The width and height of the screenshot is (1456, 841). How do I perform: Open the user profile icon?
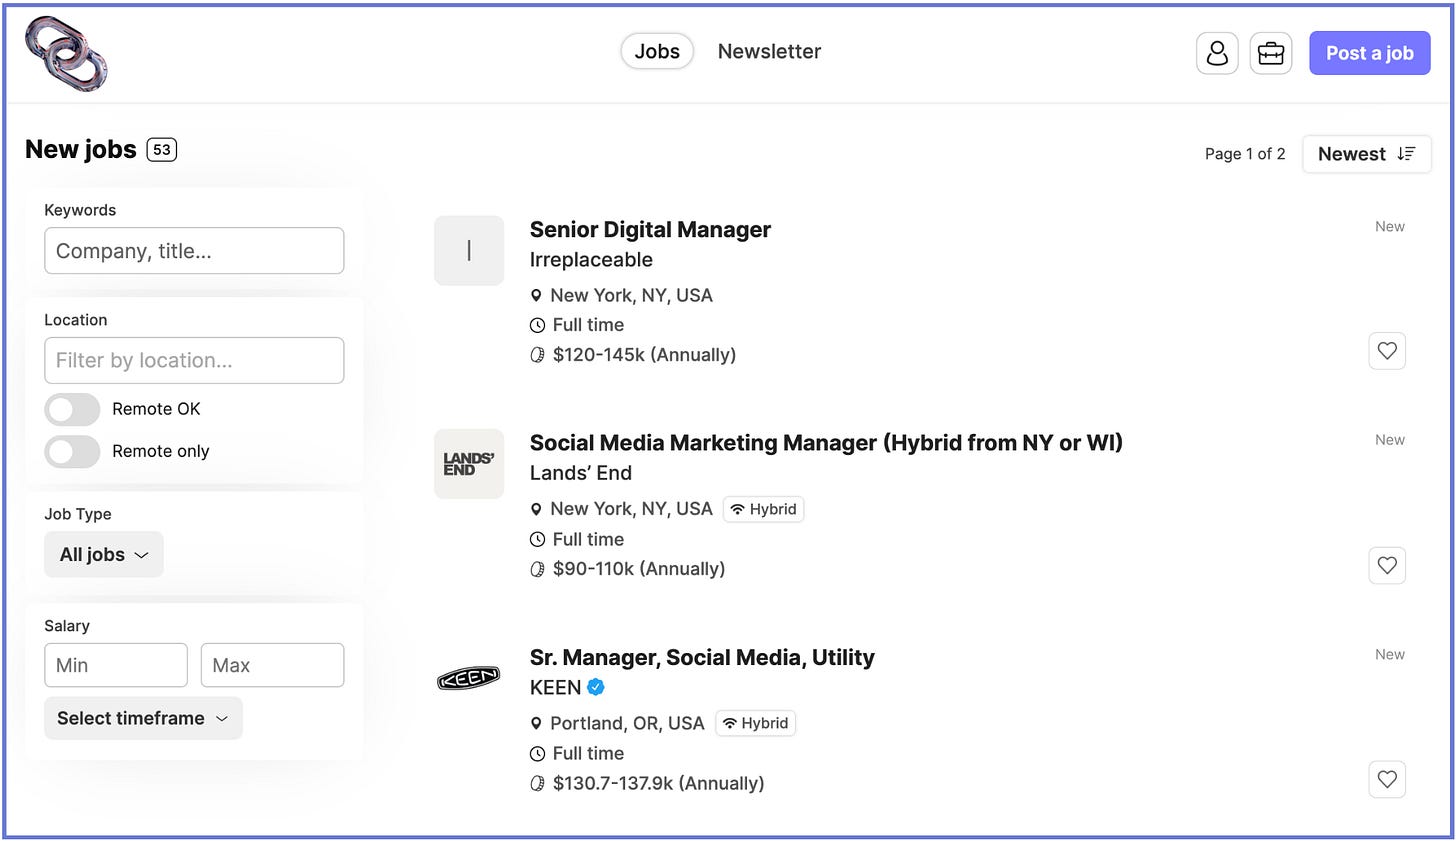tap(1217, 53)
